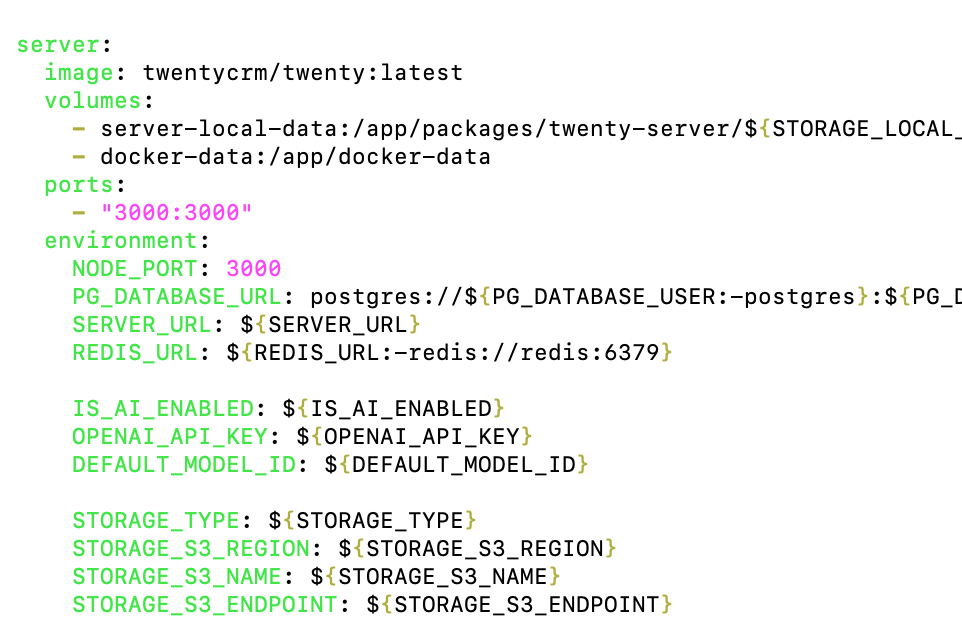Image resolution: width=962 pixels, height=618 pixels.
Task: Click the postgres:// connection string value
Action: pyautogui.click(x=636, y=297)
